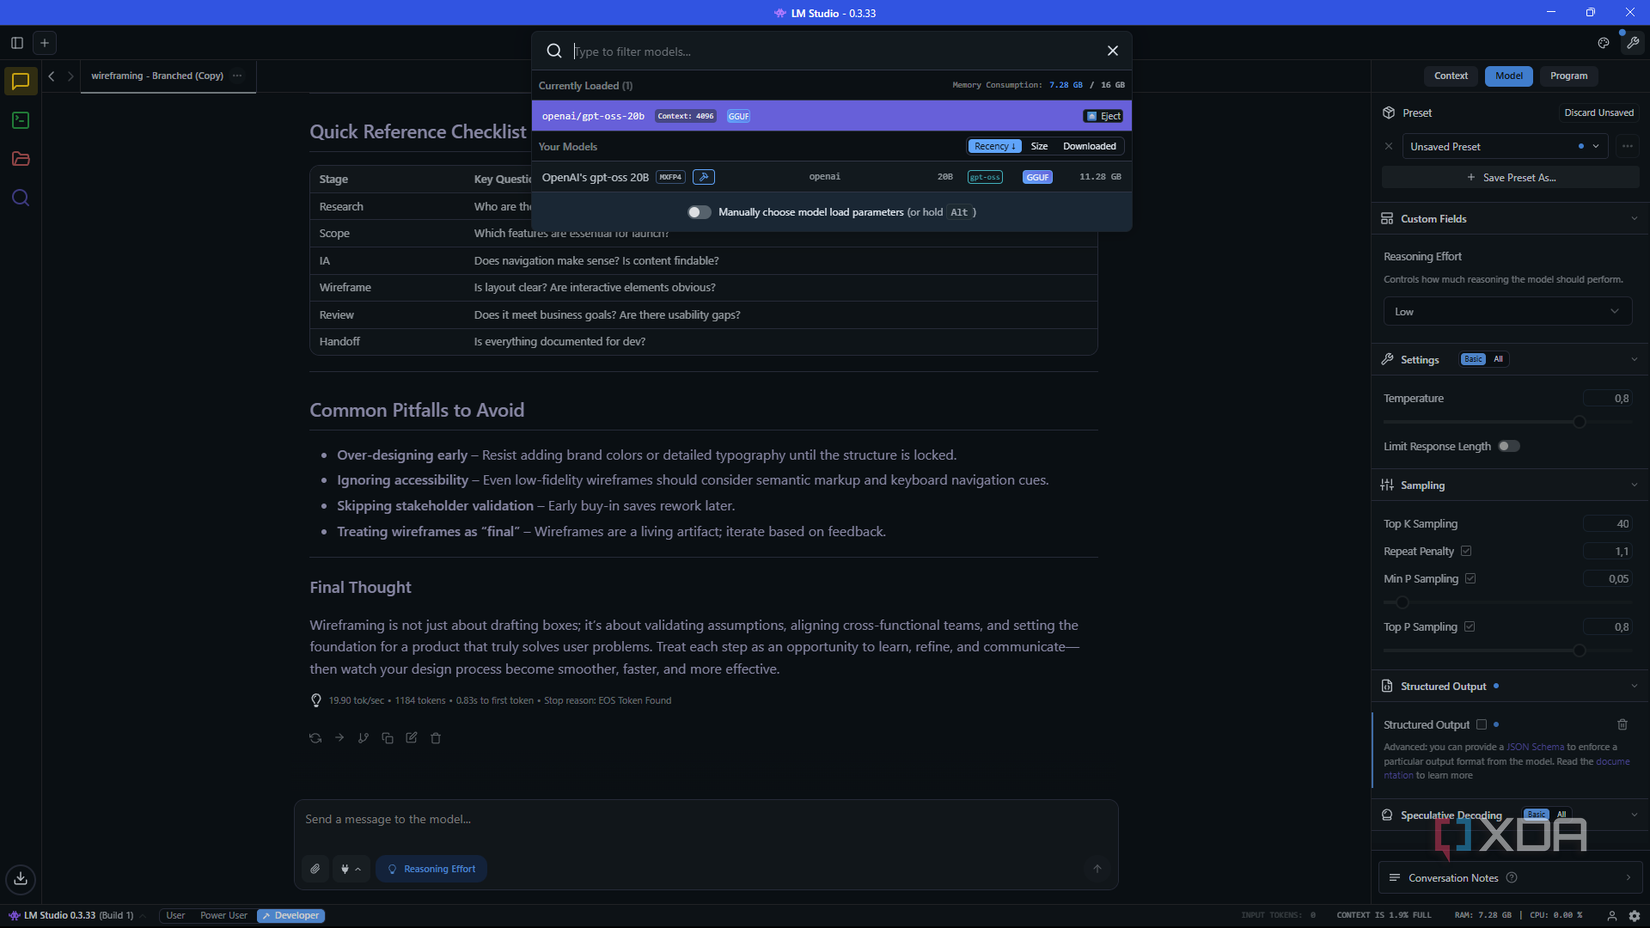
Task: Open the preset three-dot options menu
Action: tap(1627, 146)
